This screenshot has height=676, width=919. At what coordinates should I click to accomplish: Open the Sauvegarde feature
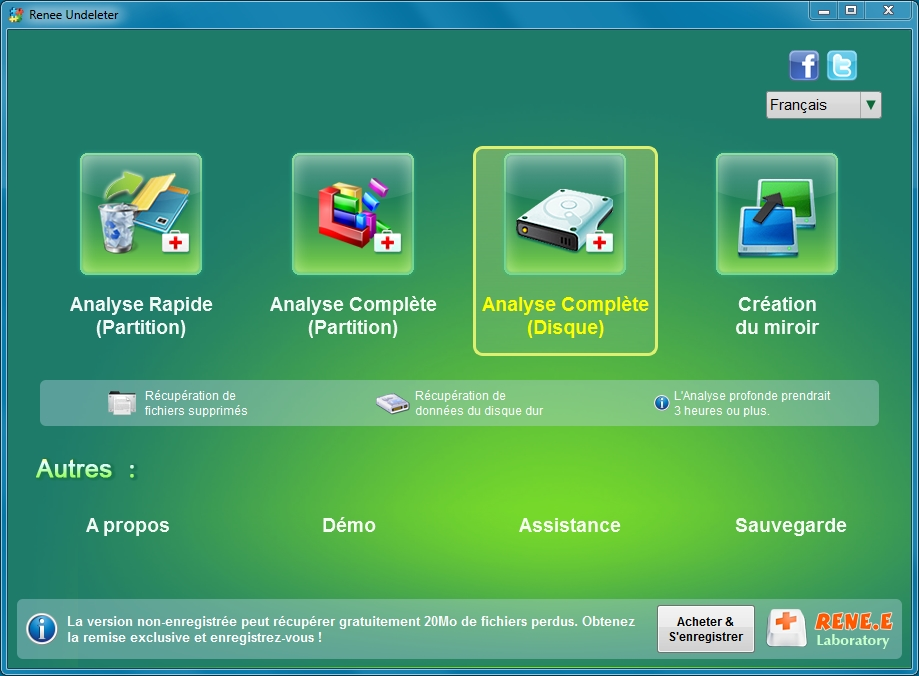(x=790, y=525)
